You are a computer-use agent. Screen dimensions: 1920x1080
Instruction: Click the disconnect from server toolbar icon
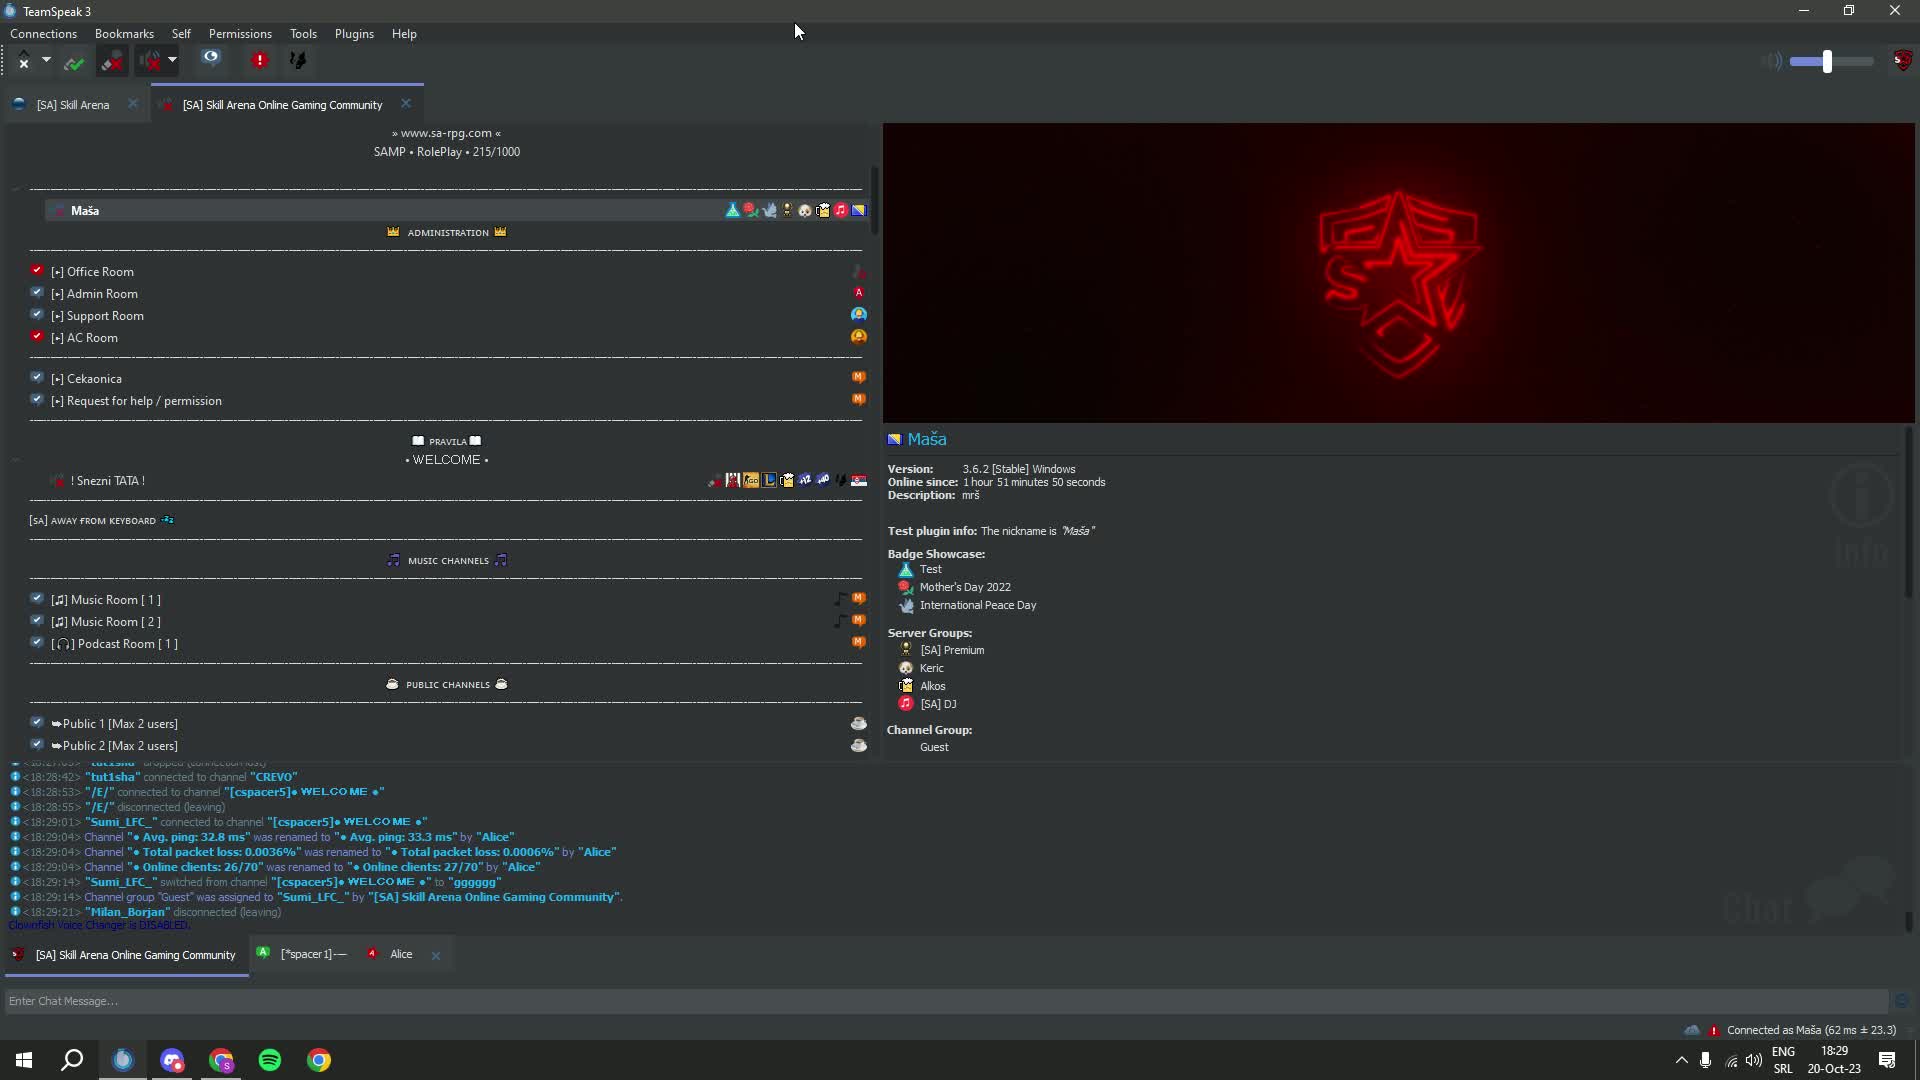pos(24,61)
